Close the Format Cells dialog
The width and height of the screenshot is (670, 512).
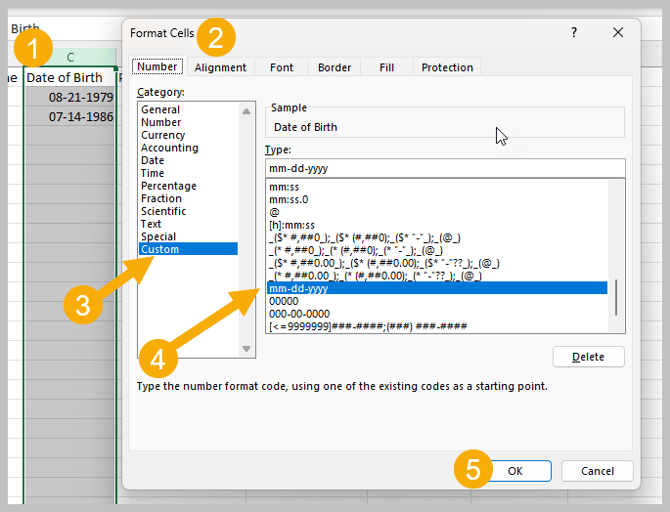(618, 32)
